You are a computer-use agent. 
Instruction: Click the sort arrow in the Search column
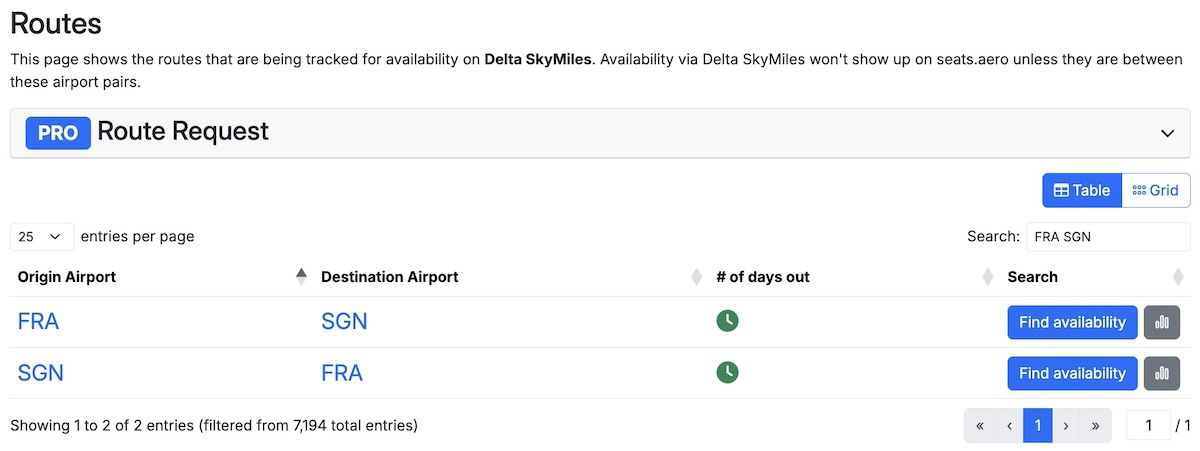click(x=1178, y=277)
